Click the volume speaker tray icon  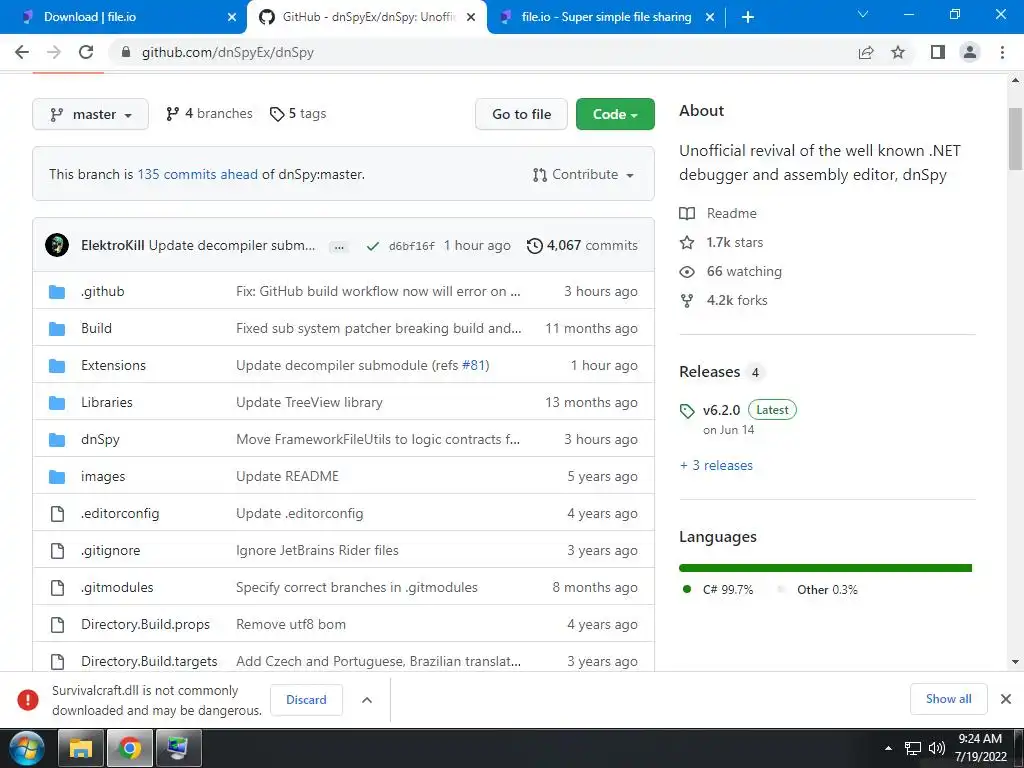click(937, 748)
